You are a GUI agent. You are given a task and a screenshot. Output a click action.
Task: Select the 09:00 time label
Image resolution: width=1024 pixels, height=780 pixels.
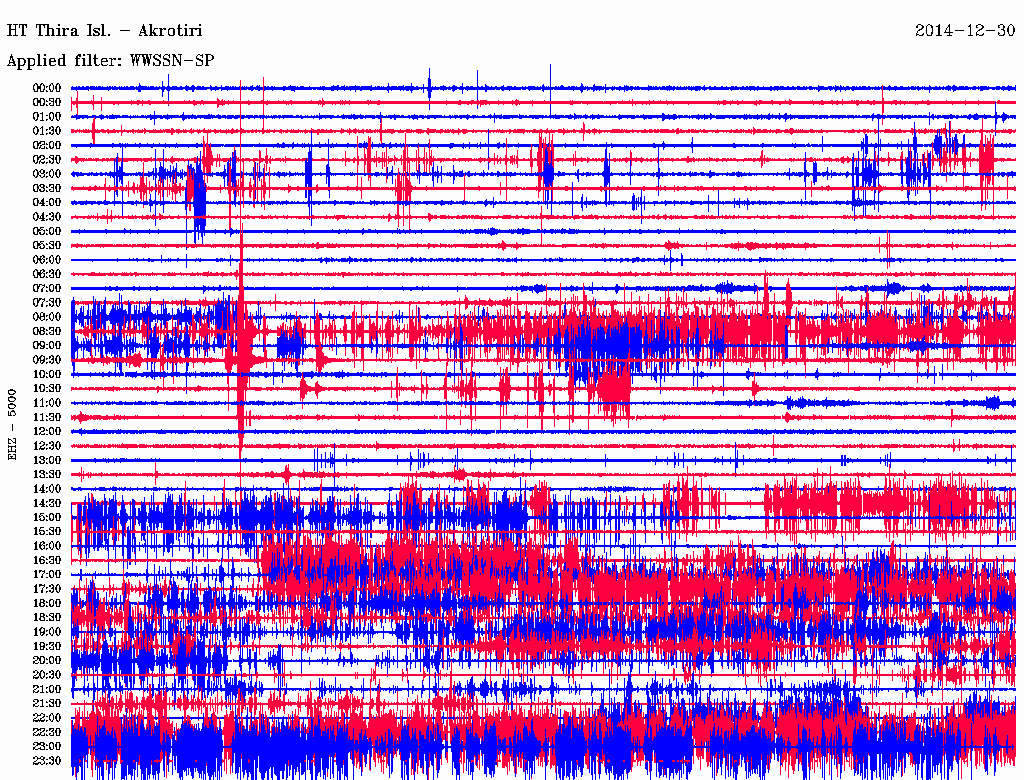coord(47,346)
